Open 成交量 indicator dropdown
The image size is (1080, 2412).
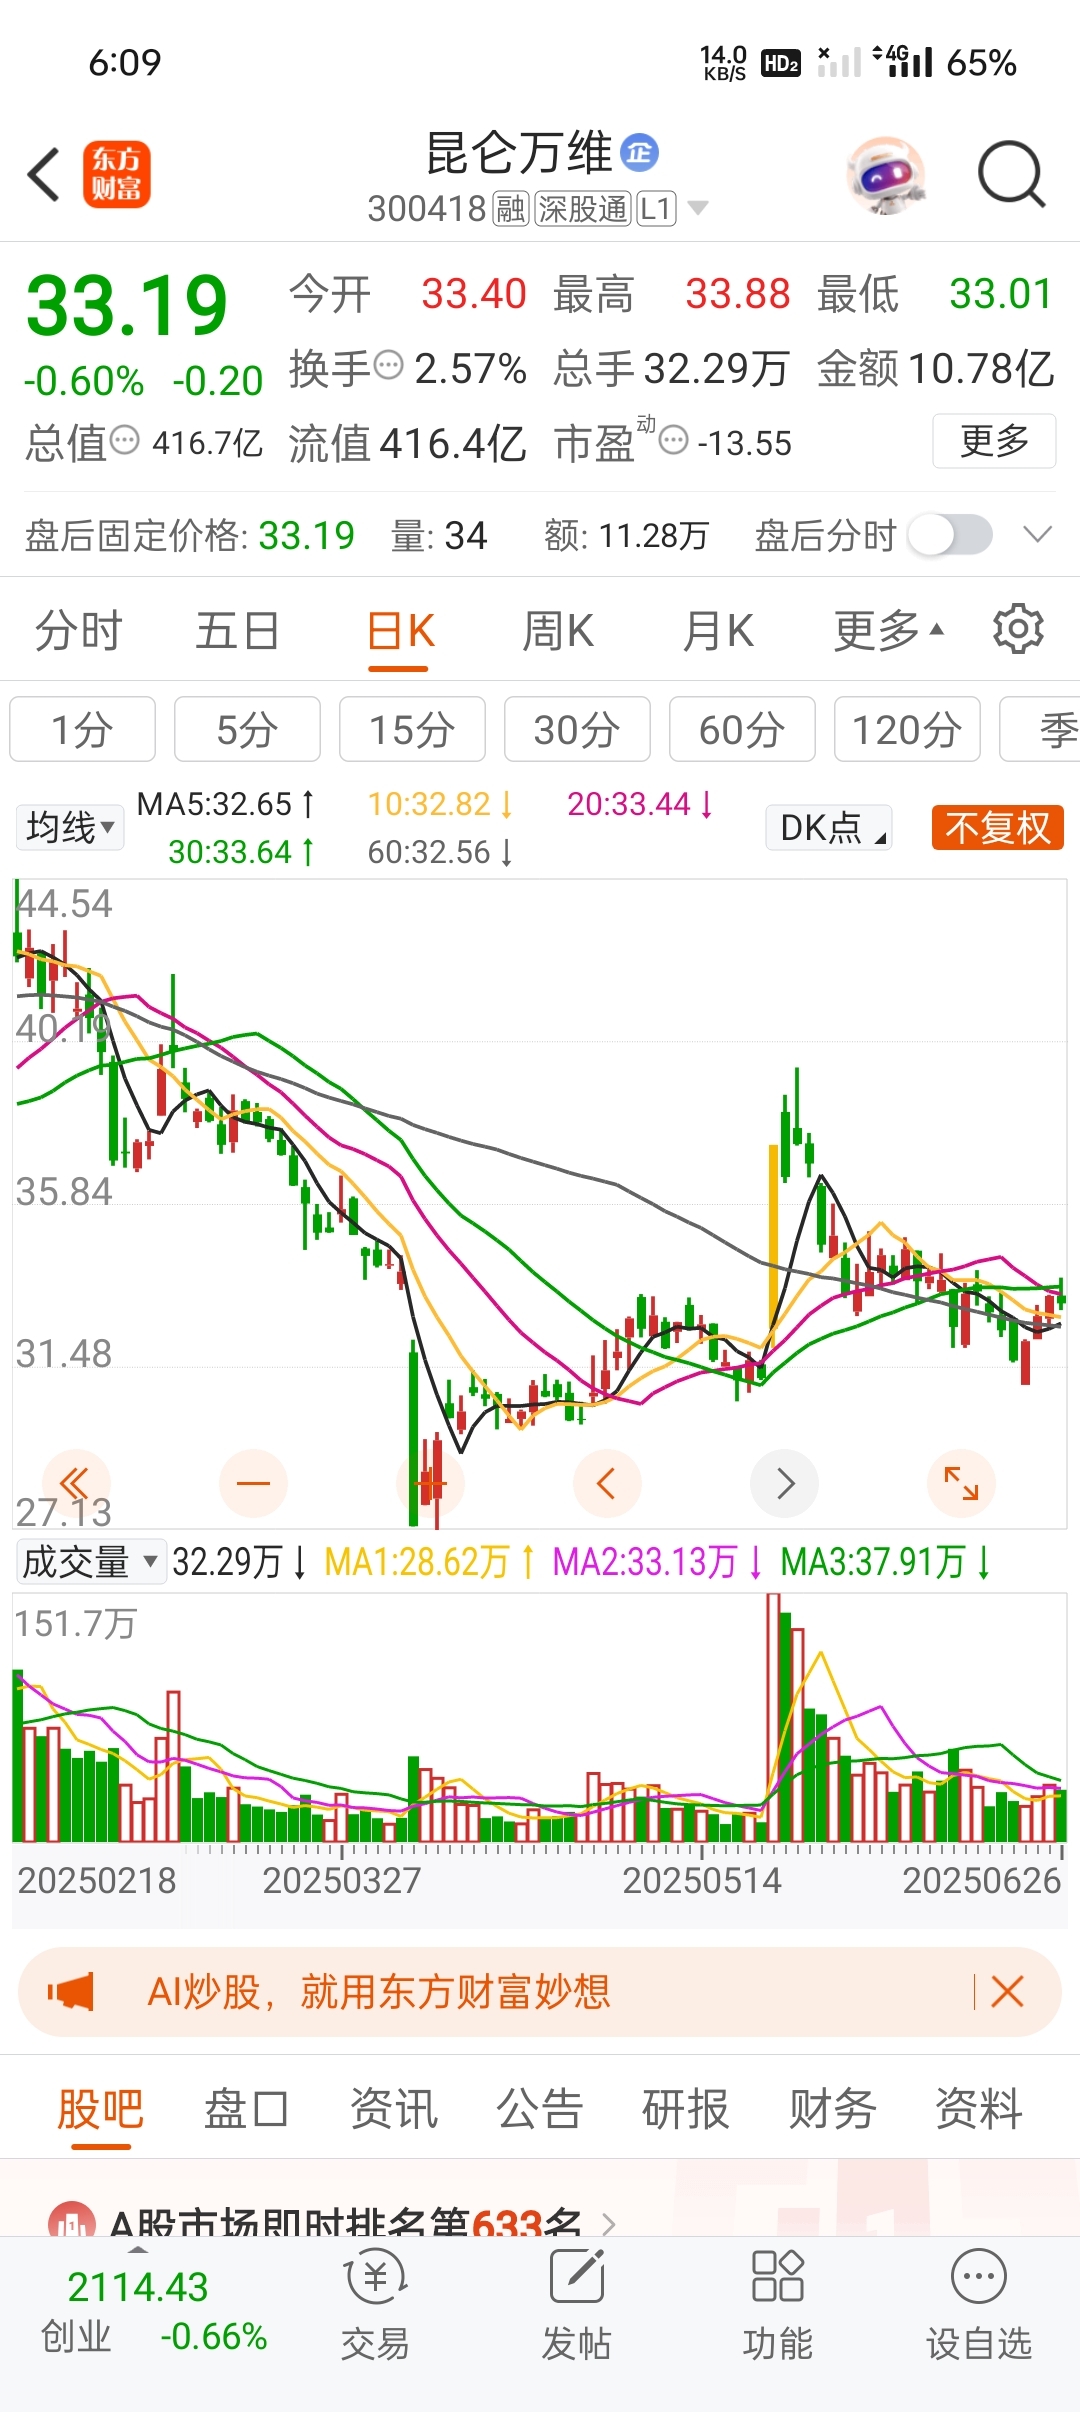(x=90, y=1561)
